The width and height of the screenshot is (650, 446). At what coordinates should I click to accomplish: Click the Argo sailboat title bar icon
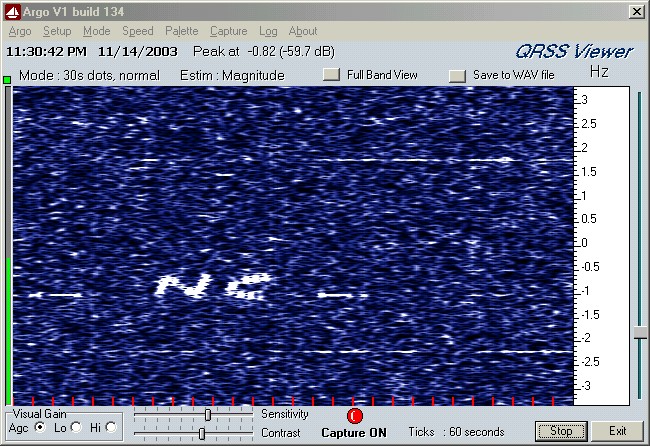tap(12, 12)
